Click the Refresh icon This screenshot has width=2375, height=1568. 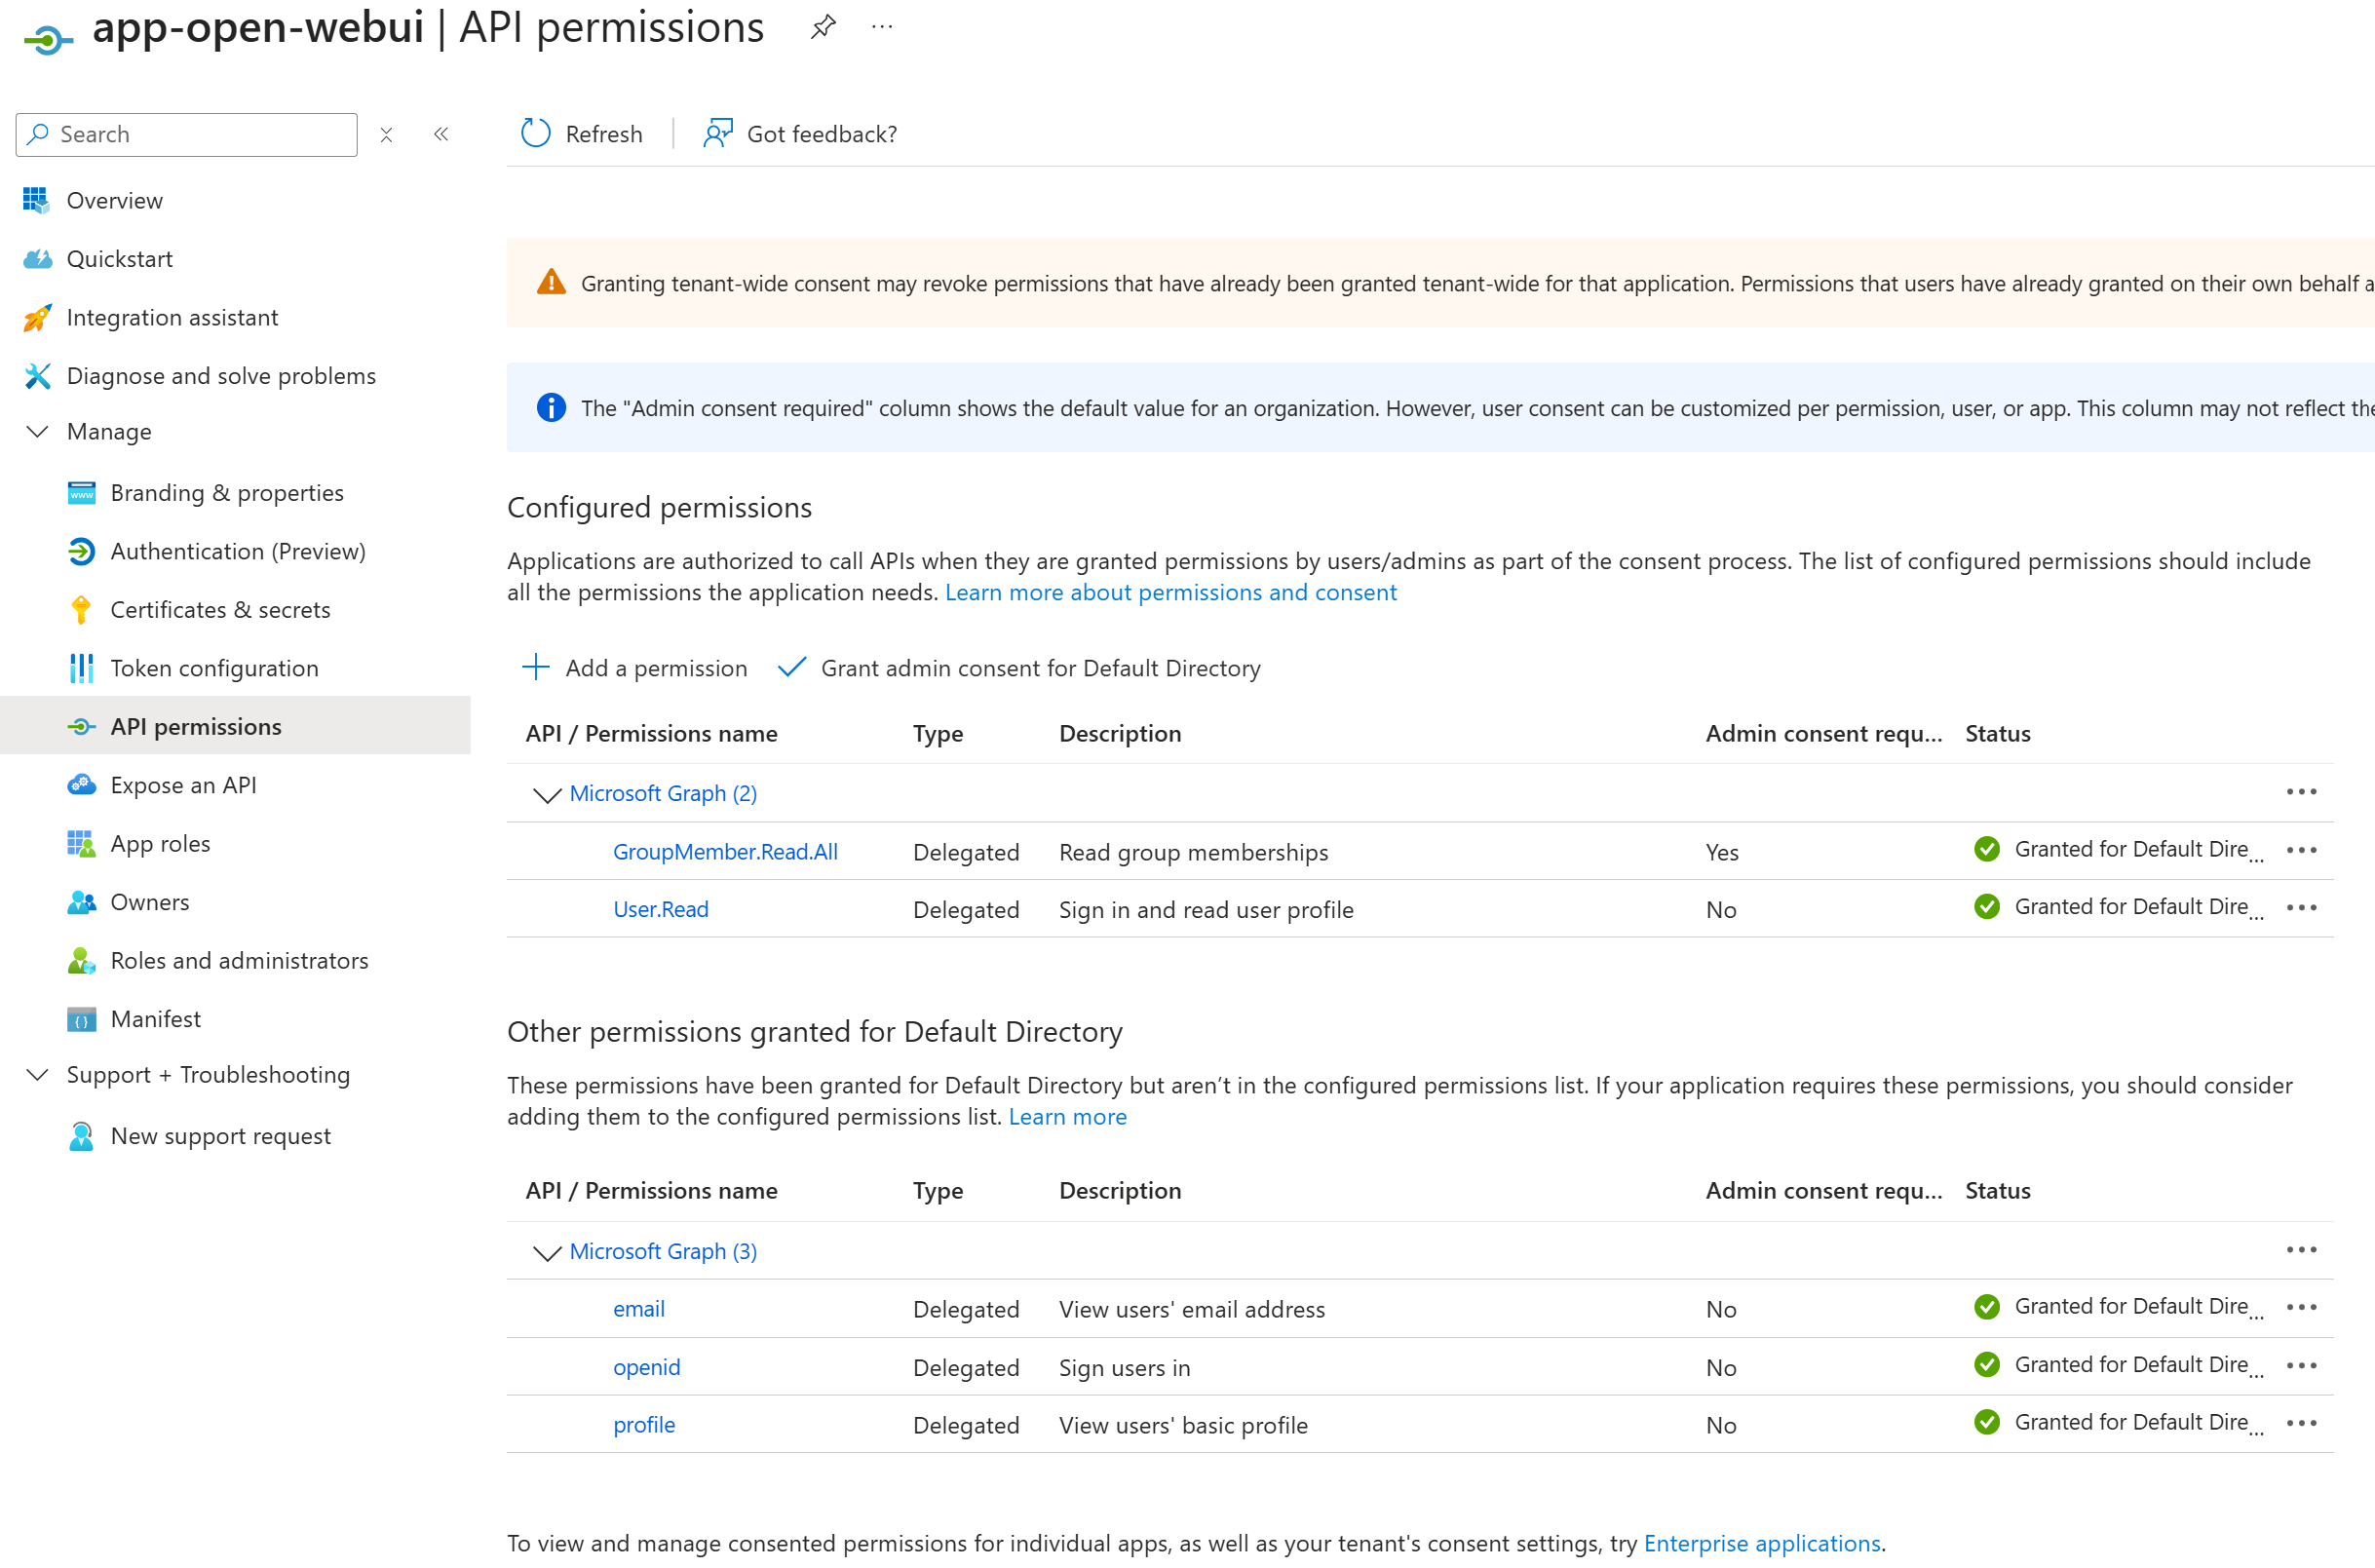pos(536,134)
